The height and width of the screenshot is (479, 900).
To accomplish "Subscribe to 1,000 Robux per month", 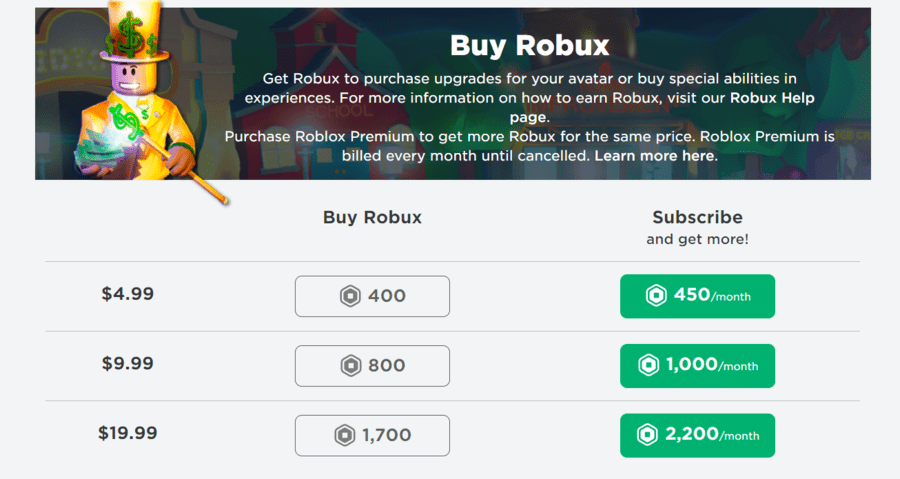I will tap(697, 365).
